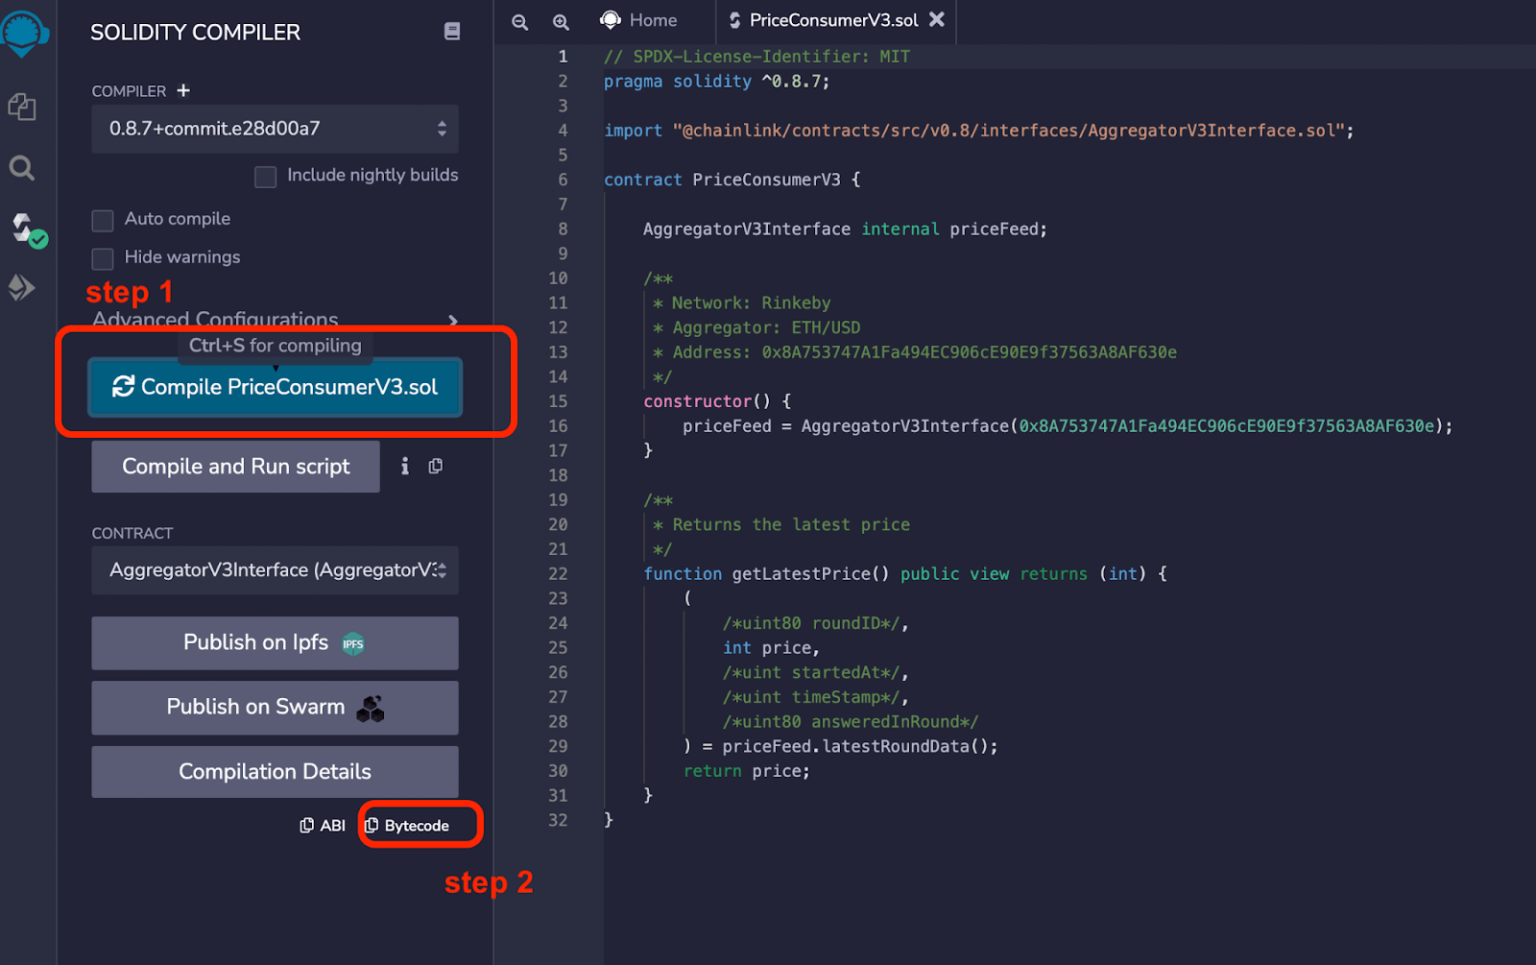Check Include nightly builds
This screenshot has width=1536, height=965.
tap(265, 176)
